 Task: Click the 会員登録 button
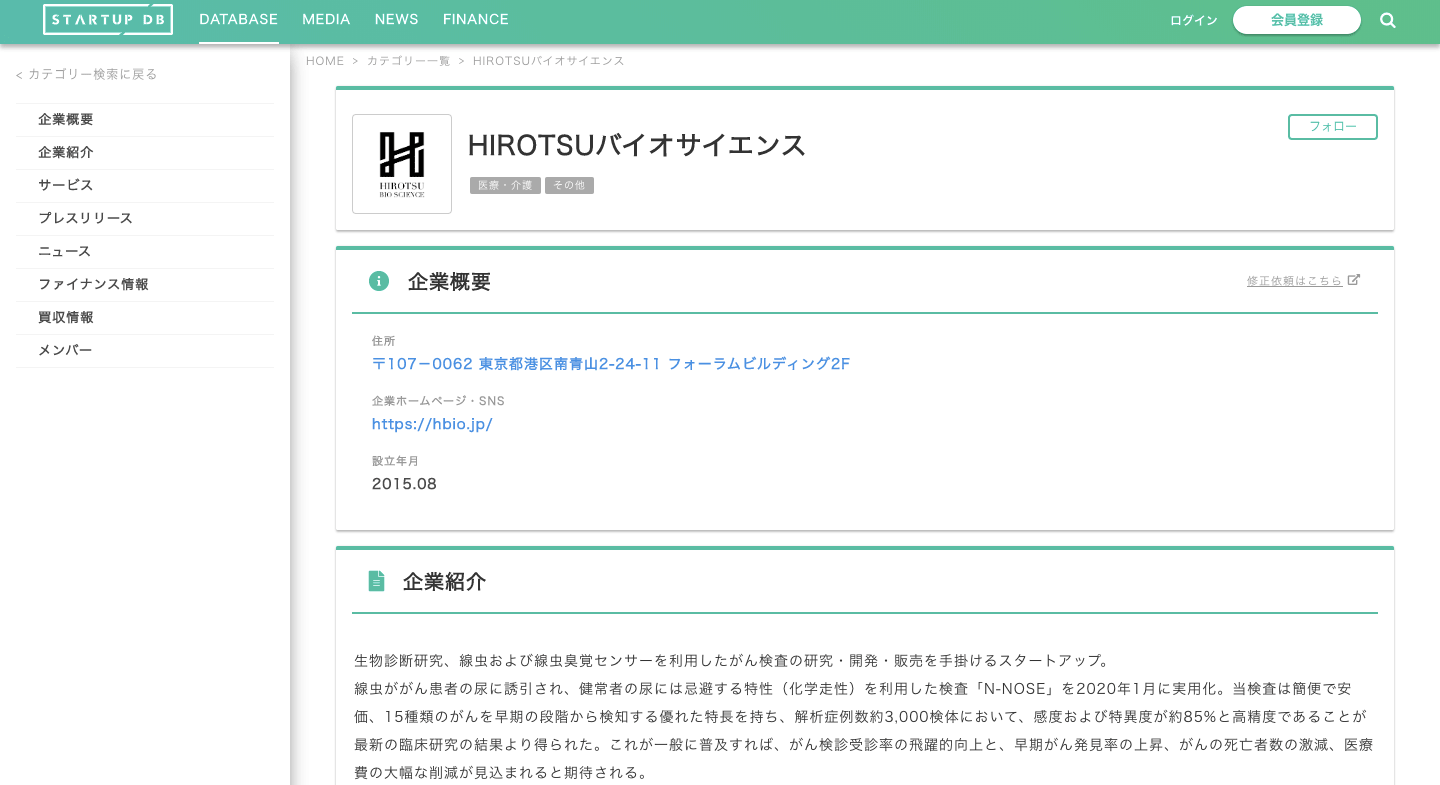pyautogui.click(x=1297, y=20)
